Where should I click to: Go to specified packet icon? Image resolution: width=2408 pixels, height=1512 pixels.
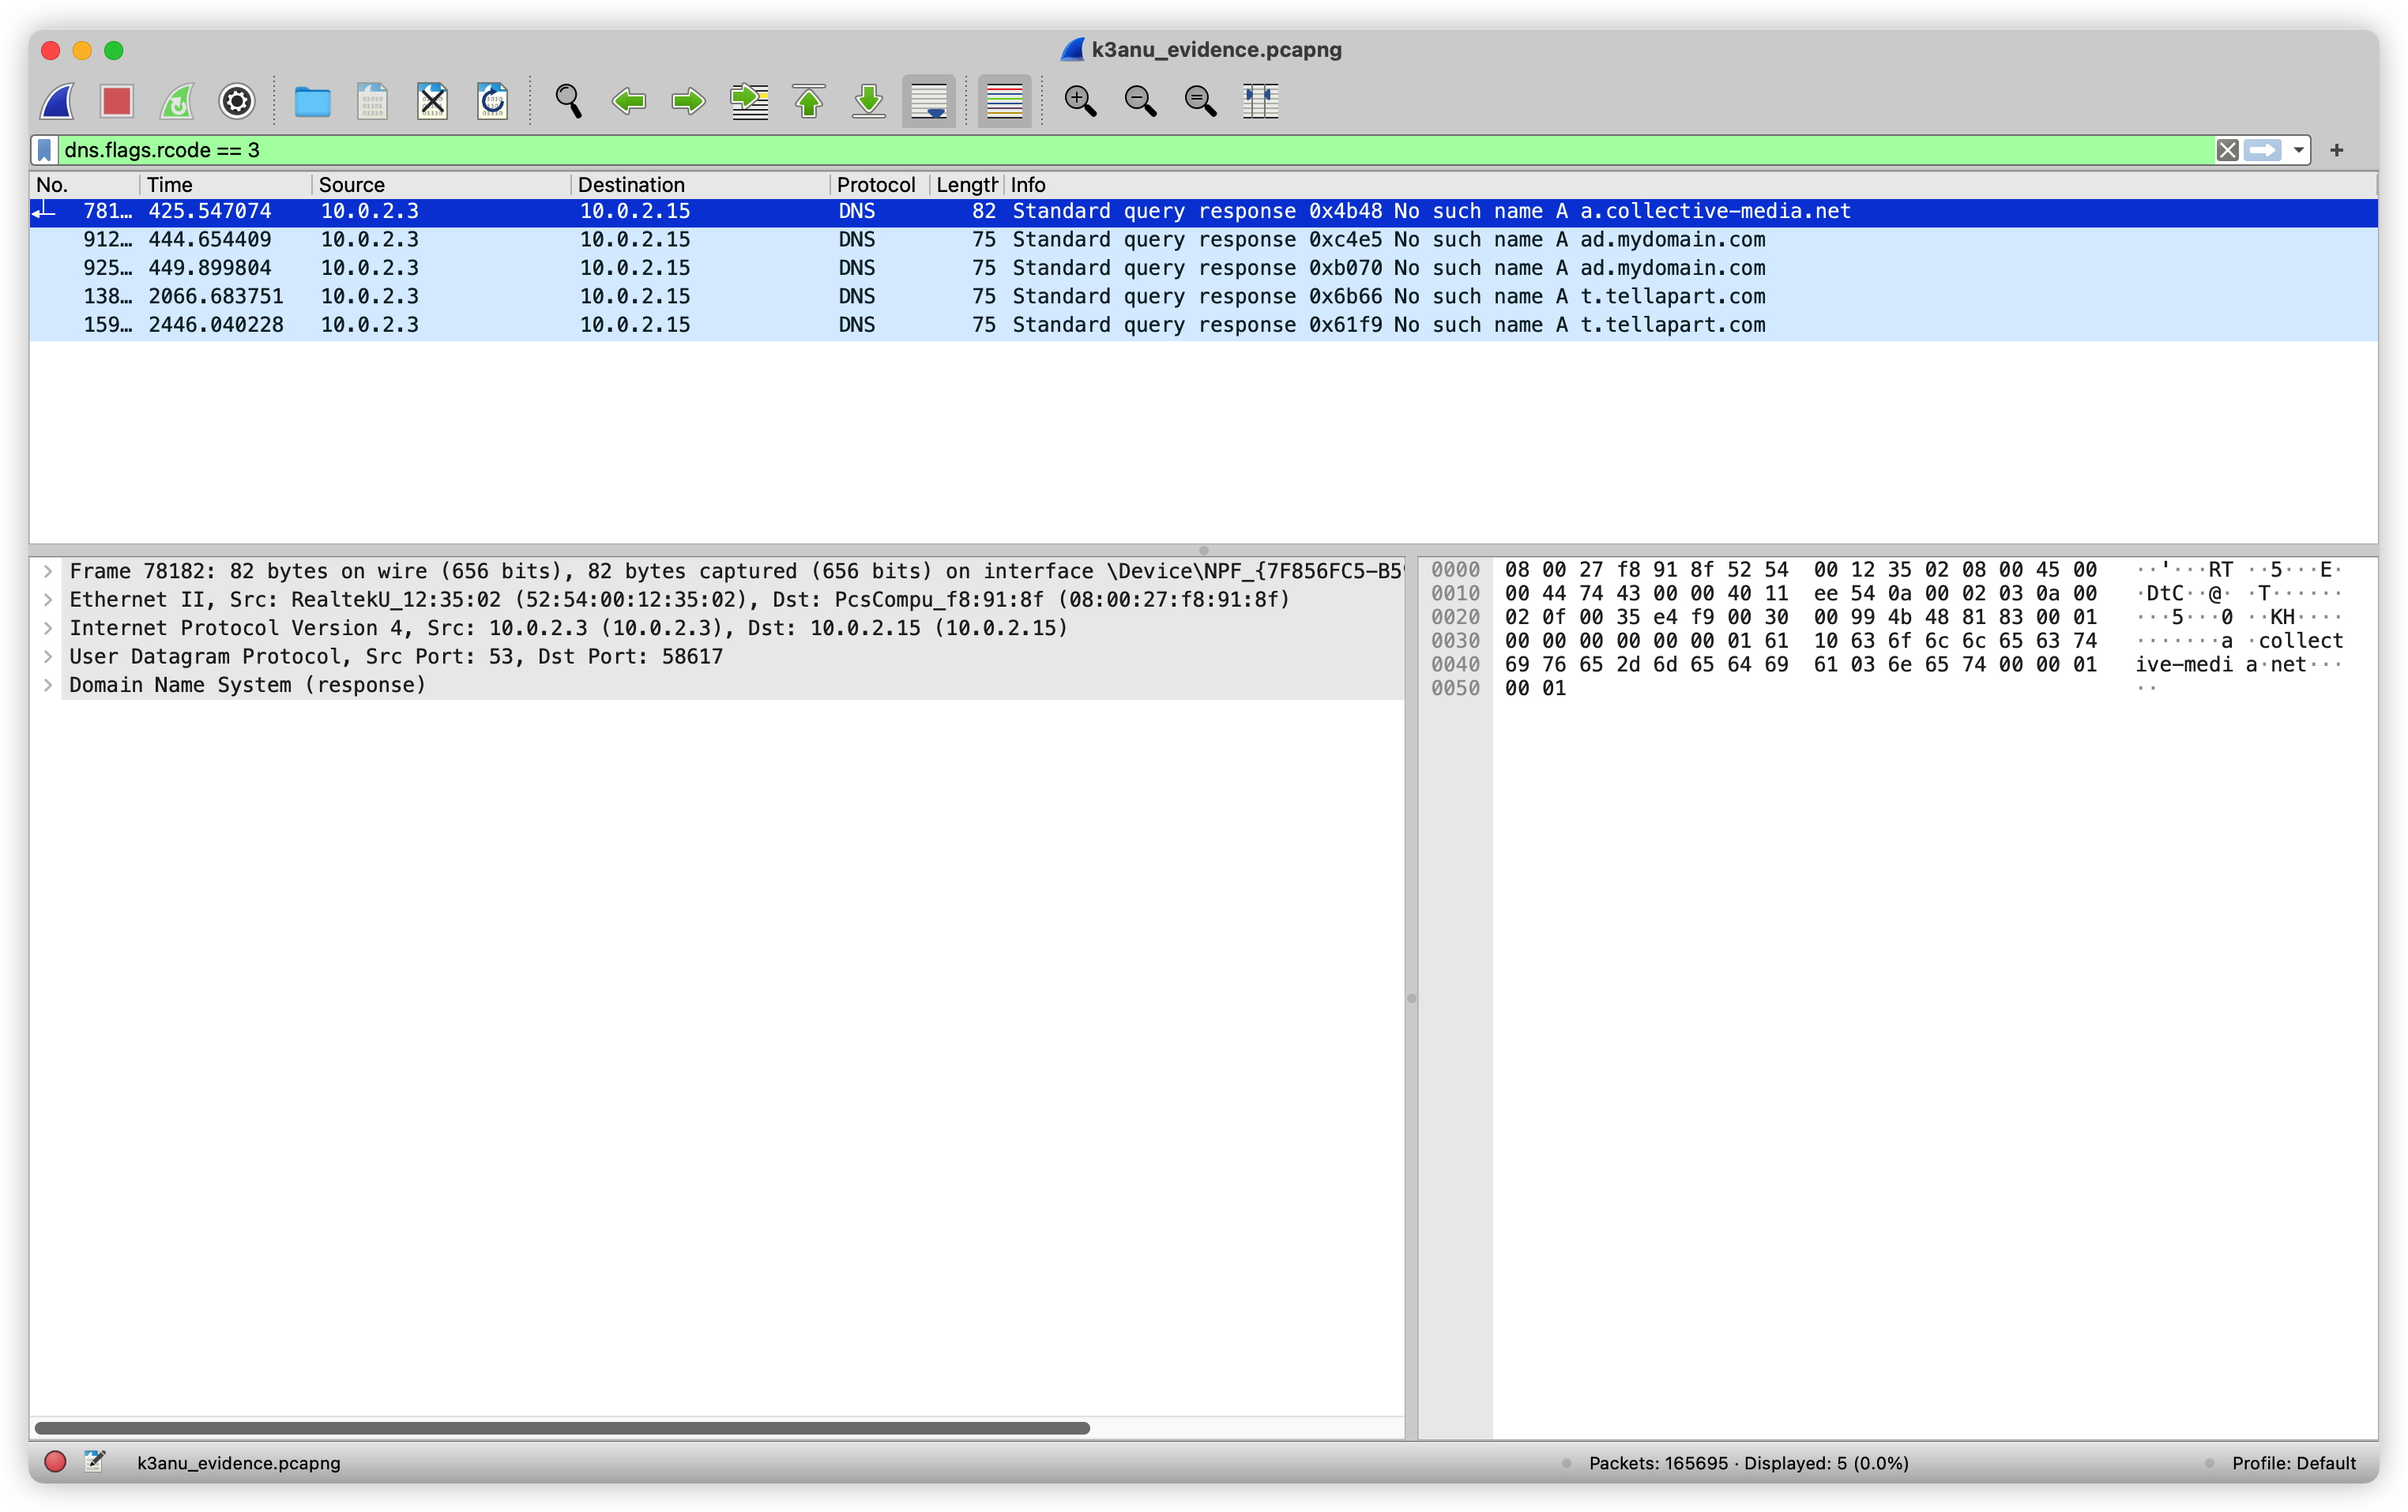pos(749,101)
